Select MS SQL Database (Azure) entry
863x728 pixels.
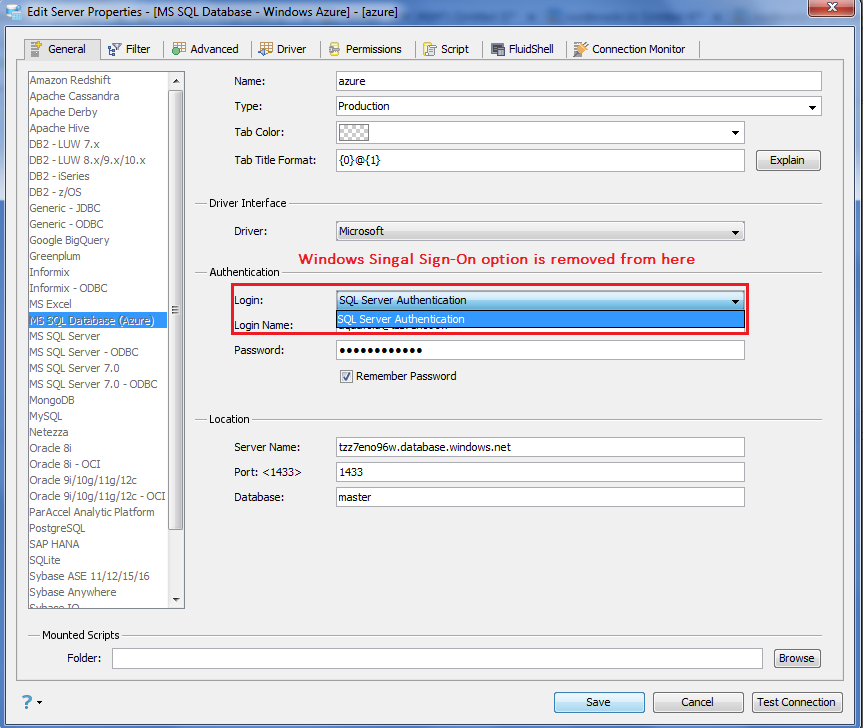pos(97,320)
